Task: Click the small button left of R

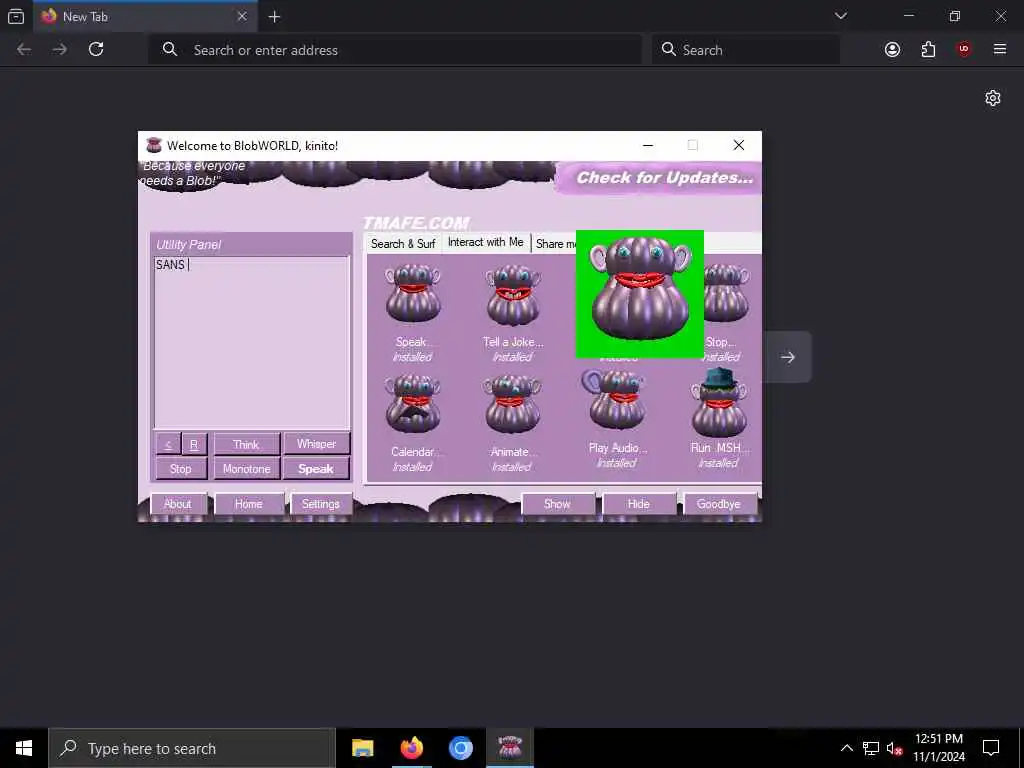Action: 168,445
